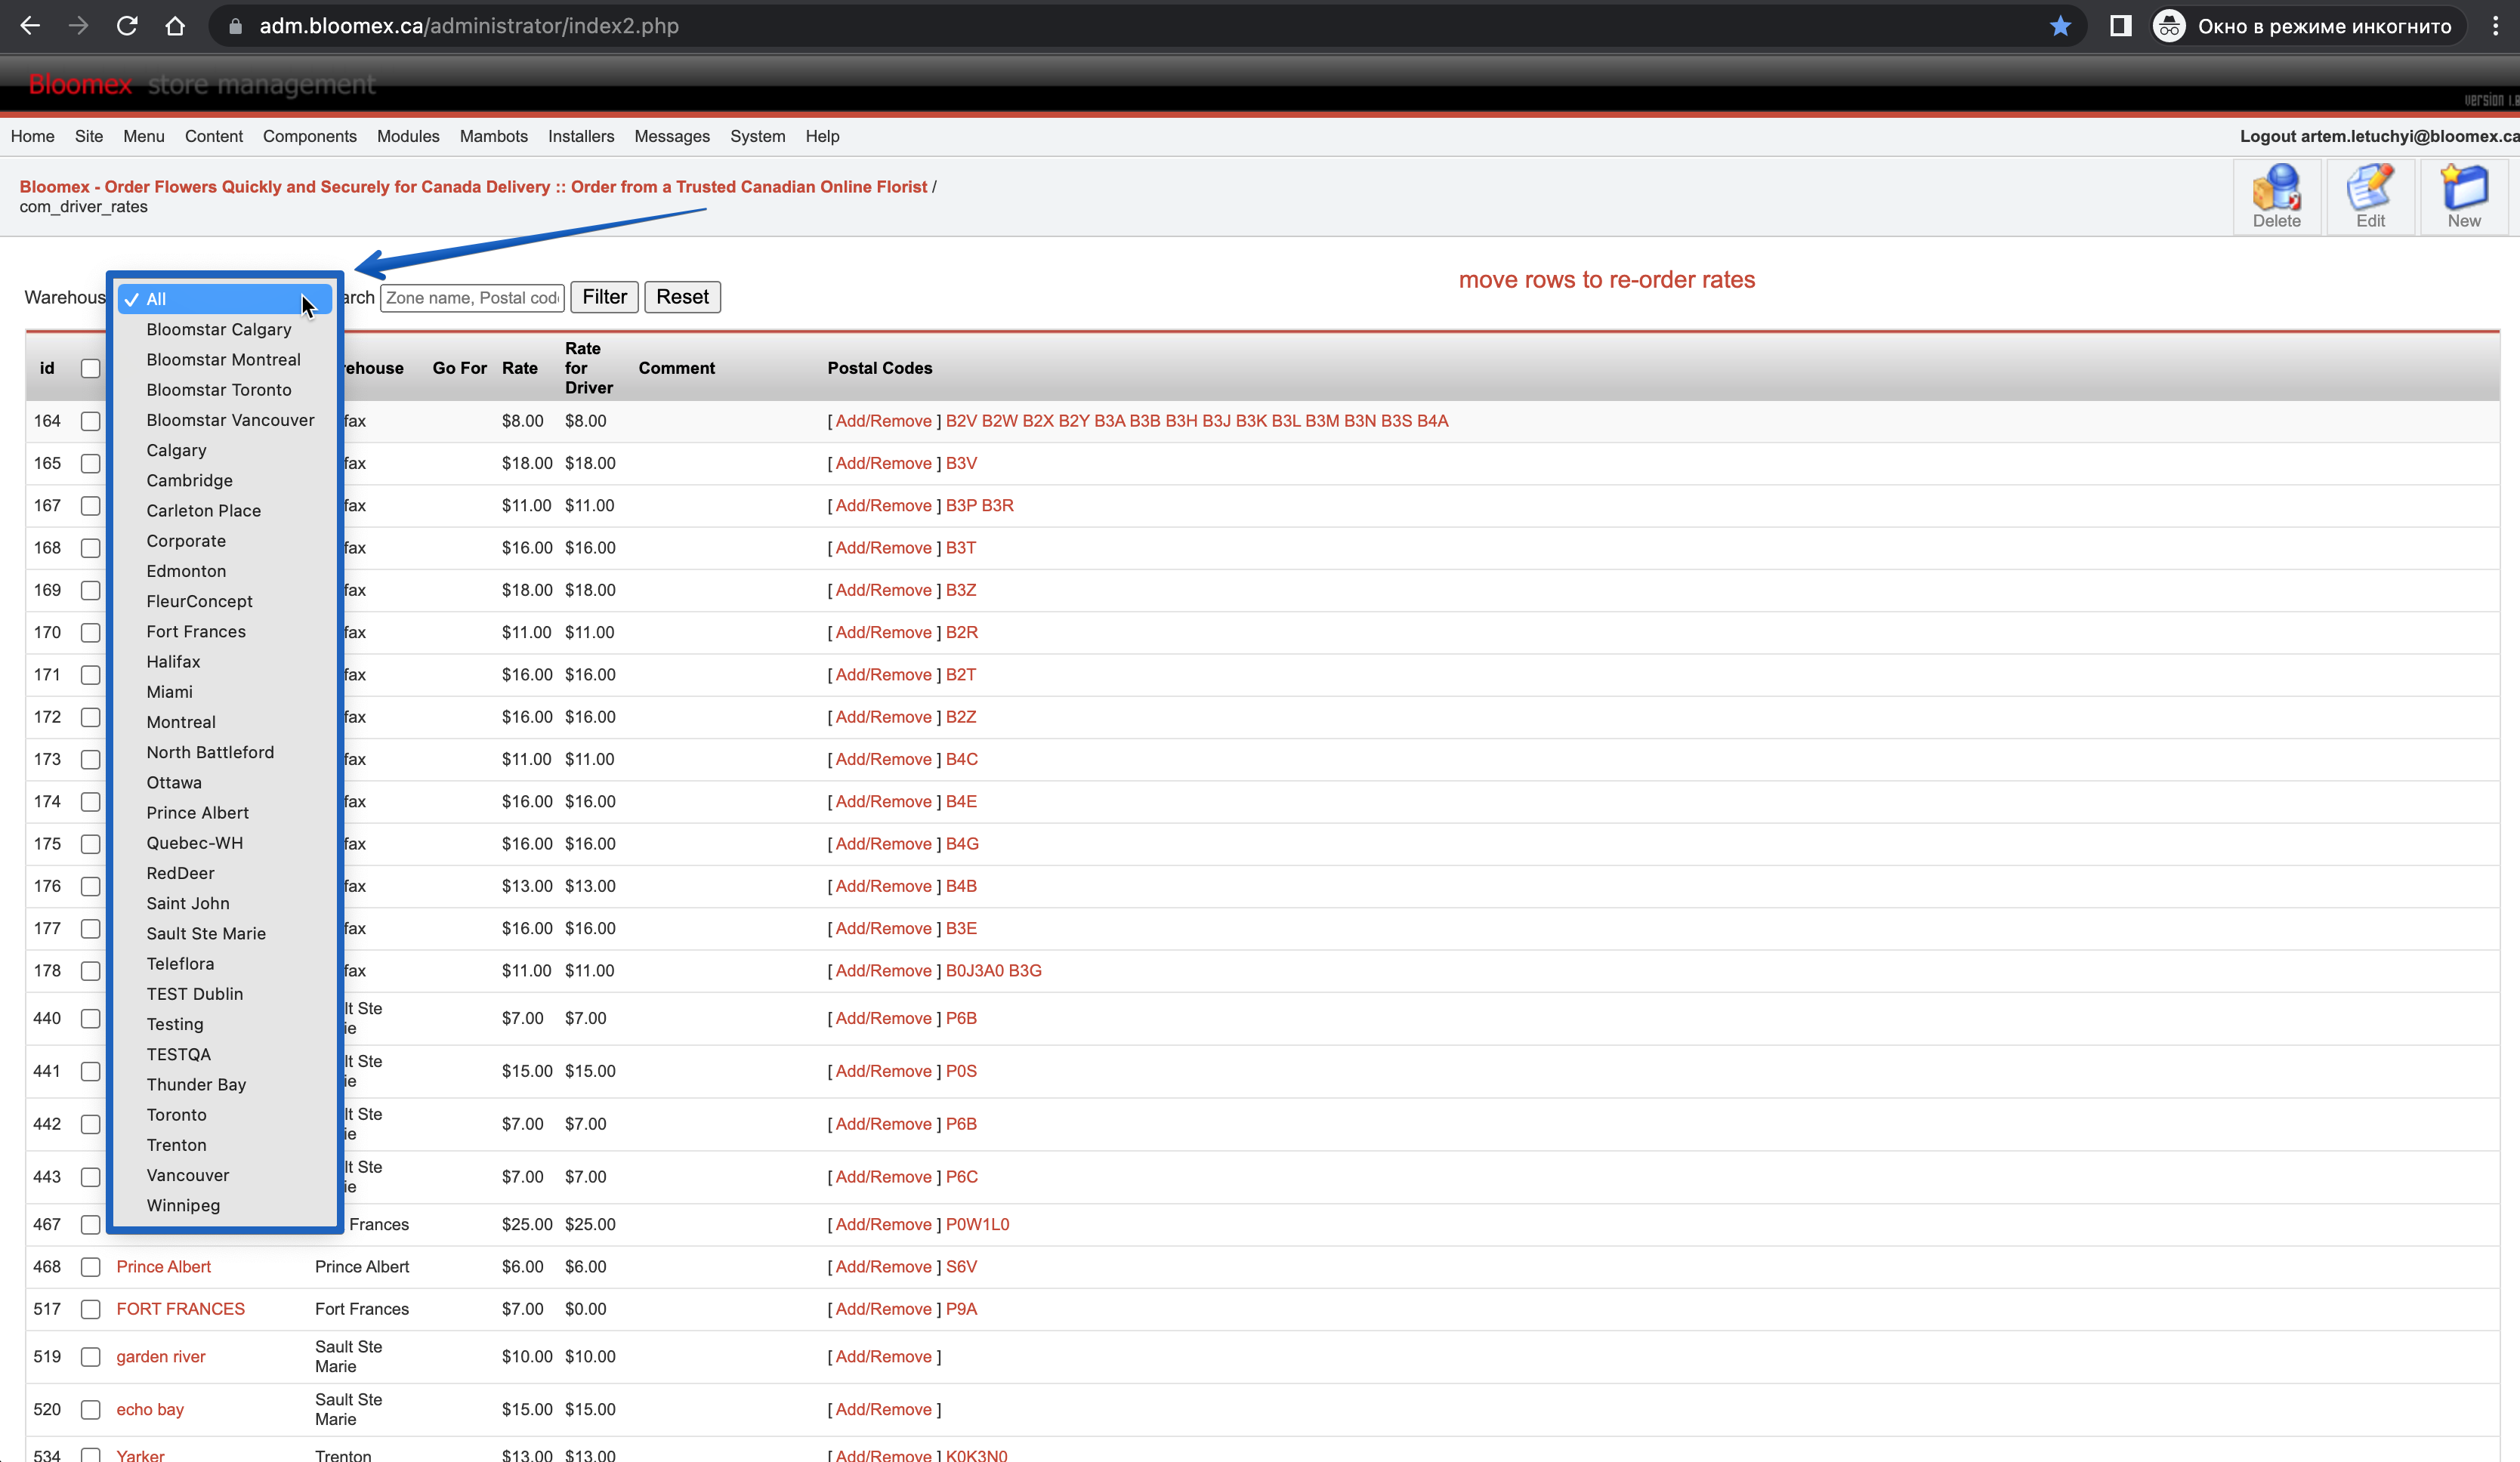
Task: Click Add/Remove link for row 467
Action: pos(884,1225)
